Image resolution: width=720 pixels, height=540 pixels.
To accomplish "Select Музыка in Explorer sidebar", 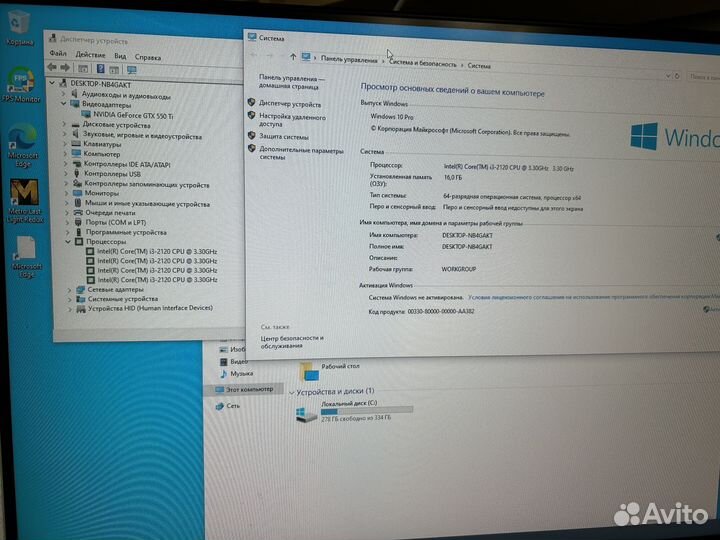I will (x=236, y=374).
